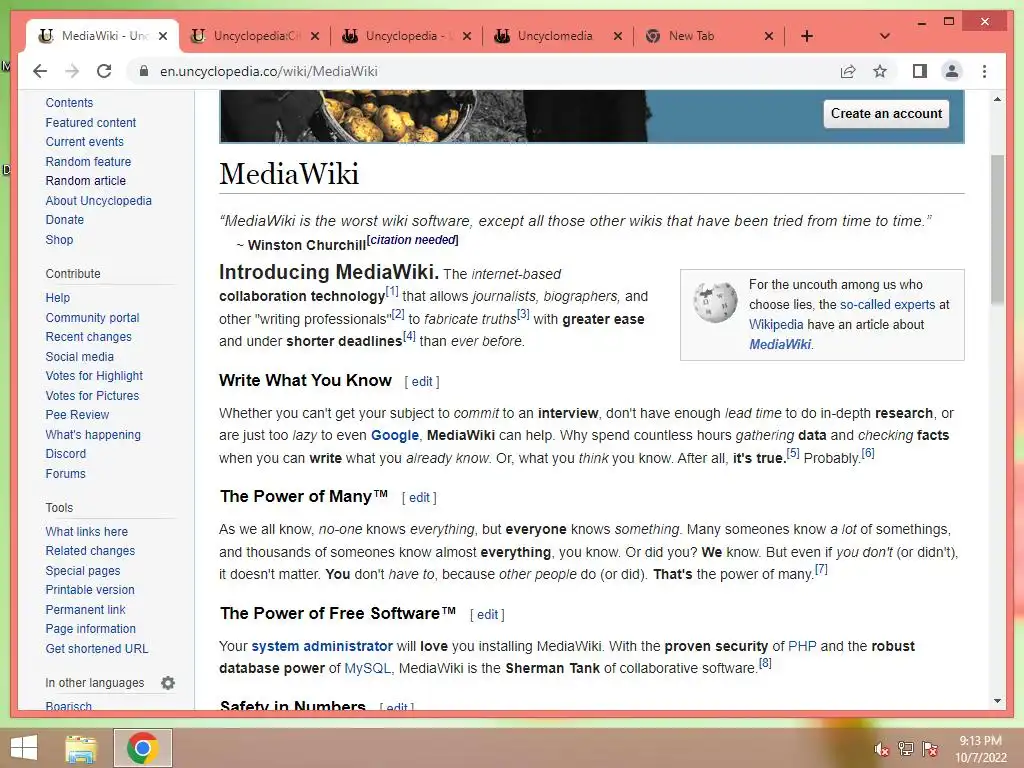Follow the MySQL link
Screen dimensions: 1024x768
367,668
